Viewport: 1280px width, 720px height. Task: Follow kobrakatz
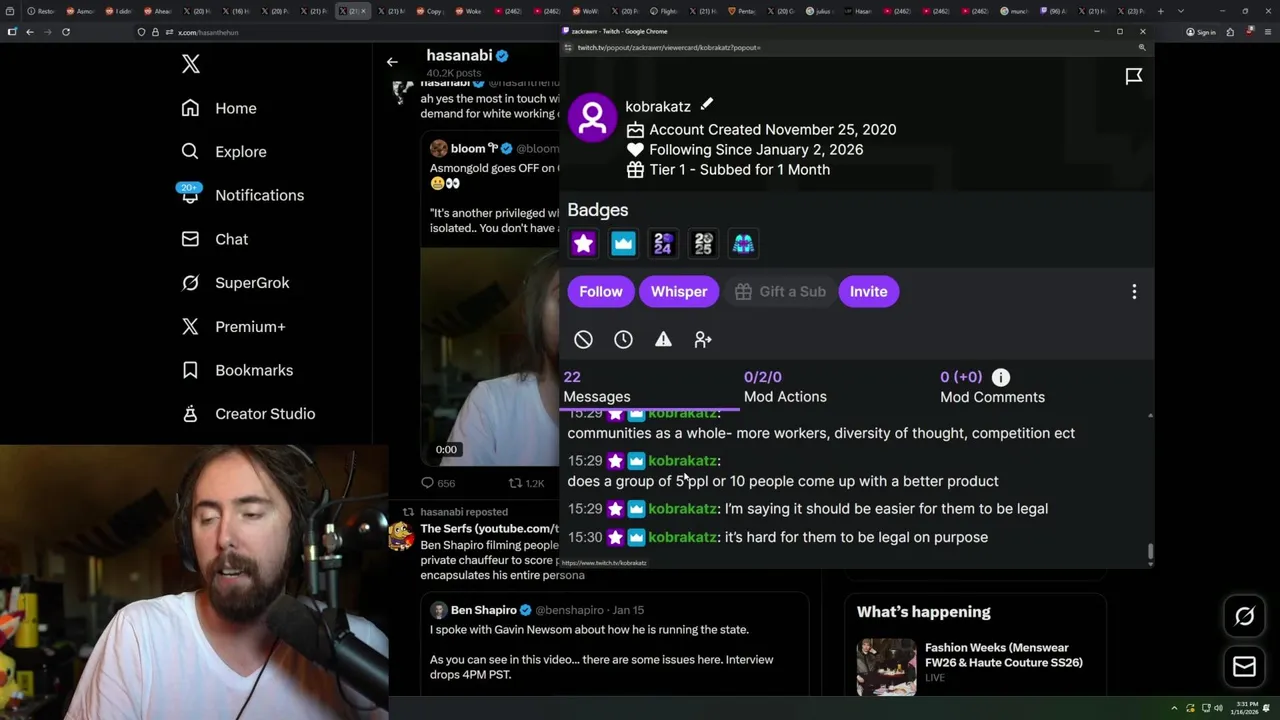pos(601,292)
